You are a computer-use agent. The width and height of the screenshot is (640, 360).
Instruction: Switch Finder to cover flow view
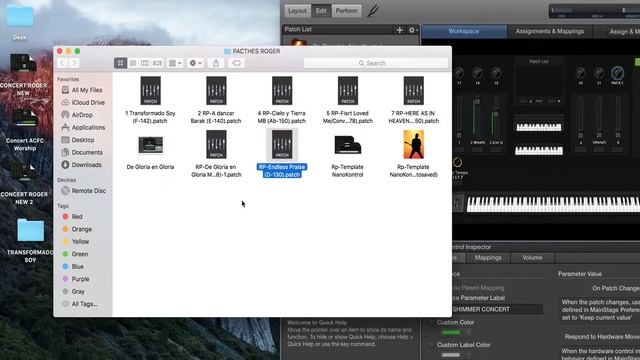[x=157, y=63]
